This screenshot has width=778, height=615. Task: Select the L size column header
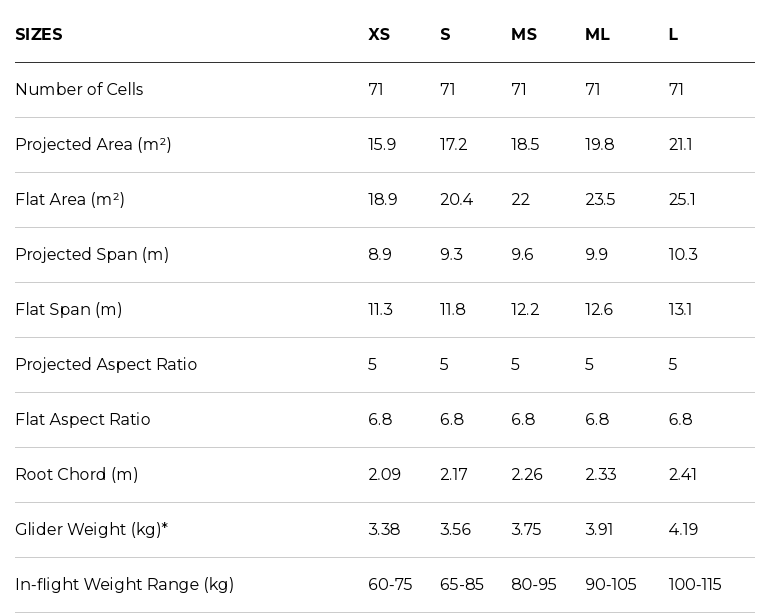[x=673, y=34]
